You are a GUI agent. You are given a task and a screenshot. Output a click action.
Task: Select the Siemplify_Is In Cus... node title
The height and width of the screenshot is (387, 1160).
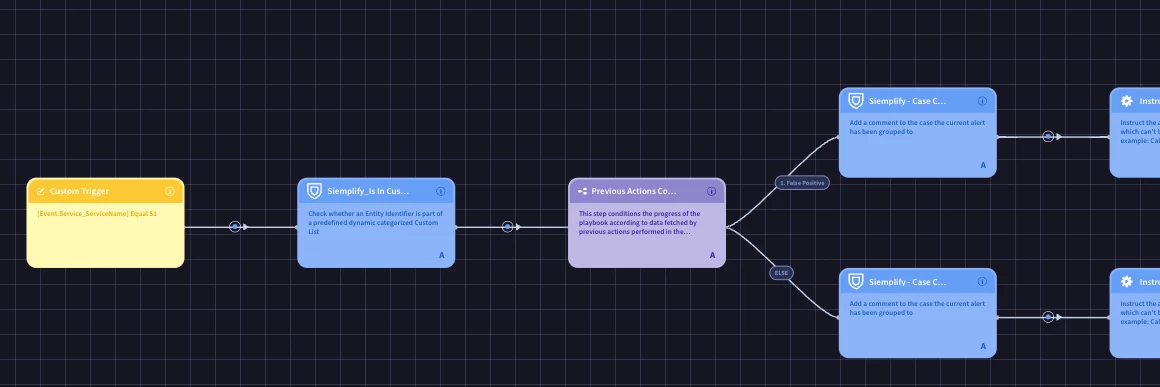368,191
